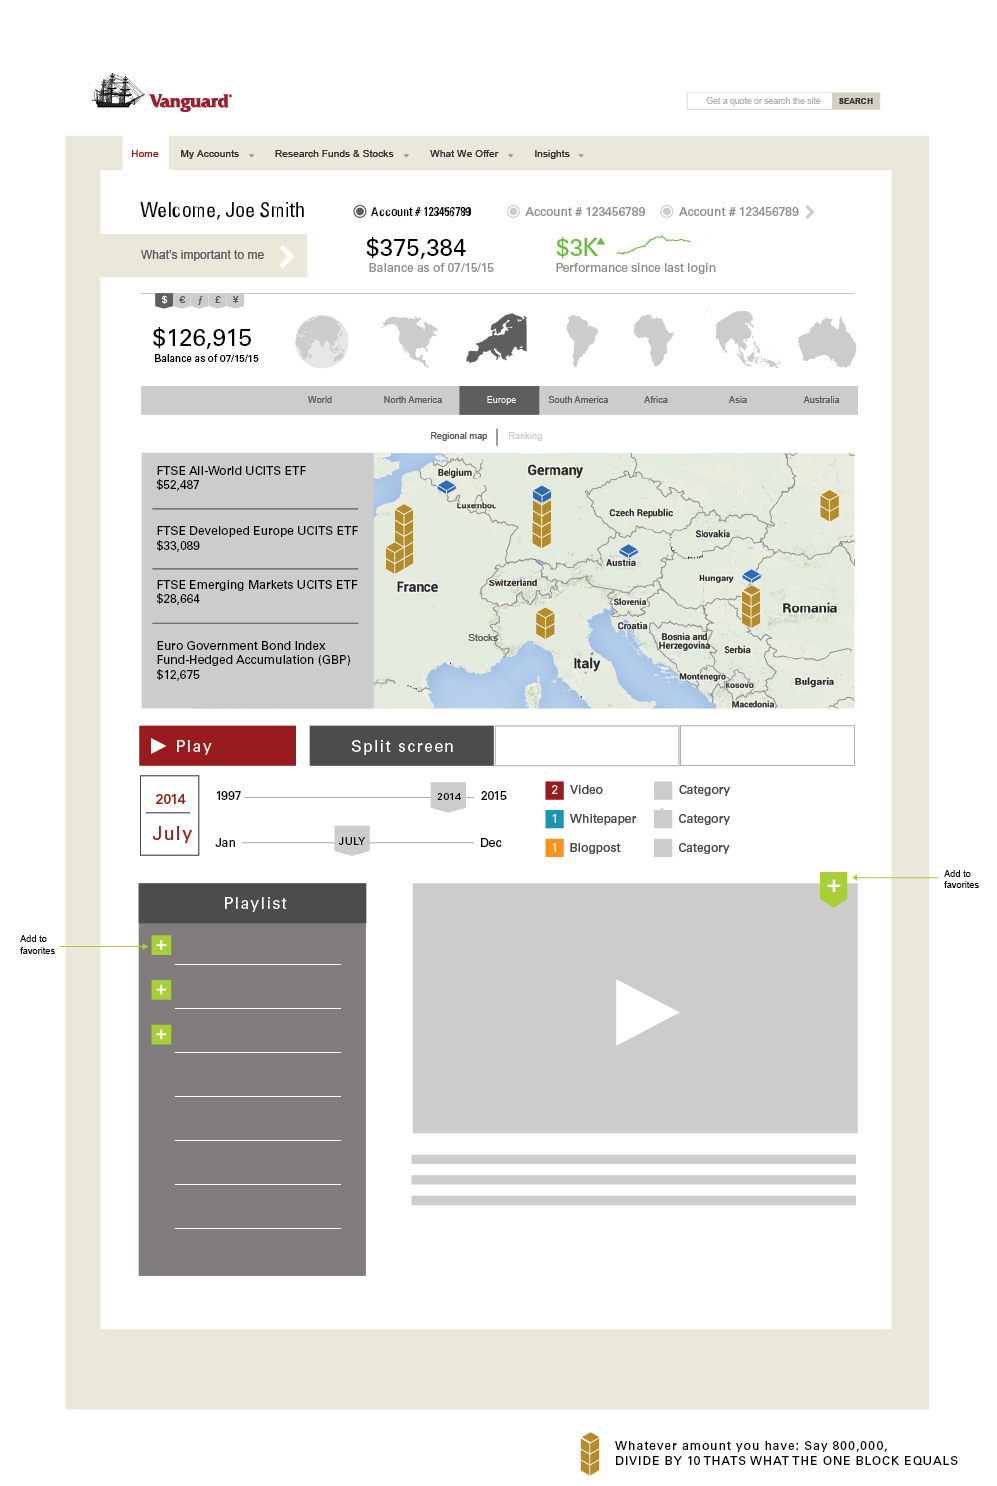Open FTSE Emerging Markets UCITS ETF fund

pos(257,592)
